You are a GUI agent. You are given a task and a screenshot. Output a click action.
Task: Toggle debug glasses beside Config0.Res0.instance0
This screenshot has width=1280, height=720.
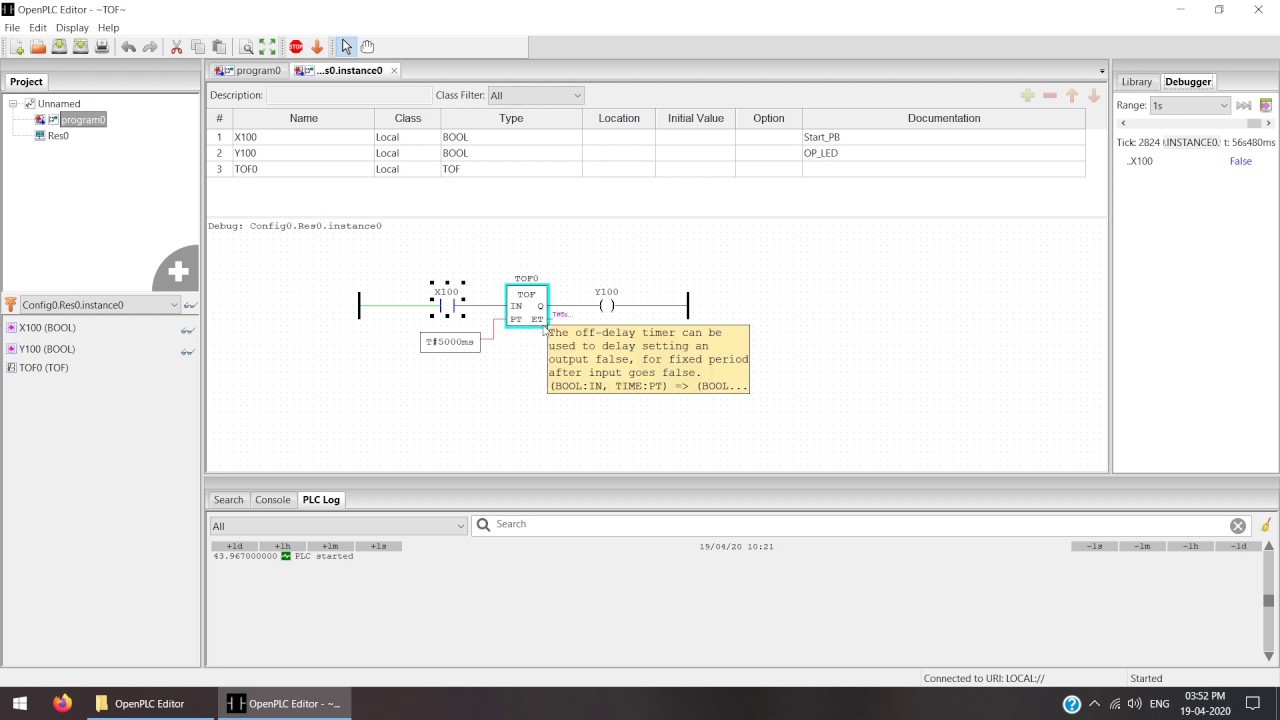click(190, 305)
